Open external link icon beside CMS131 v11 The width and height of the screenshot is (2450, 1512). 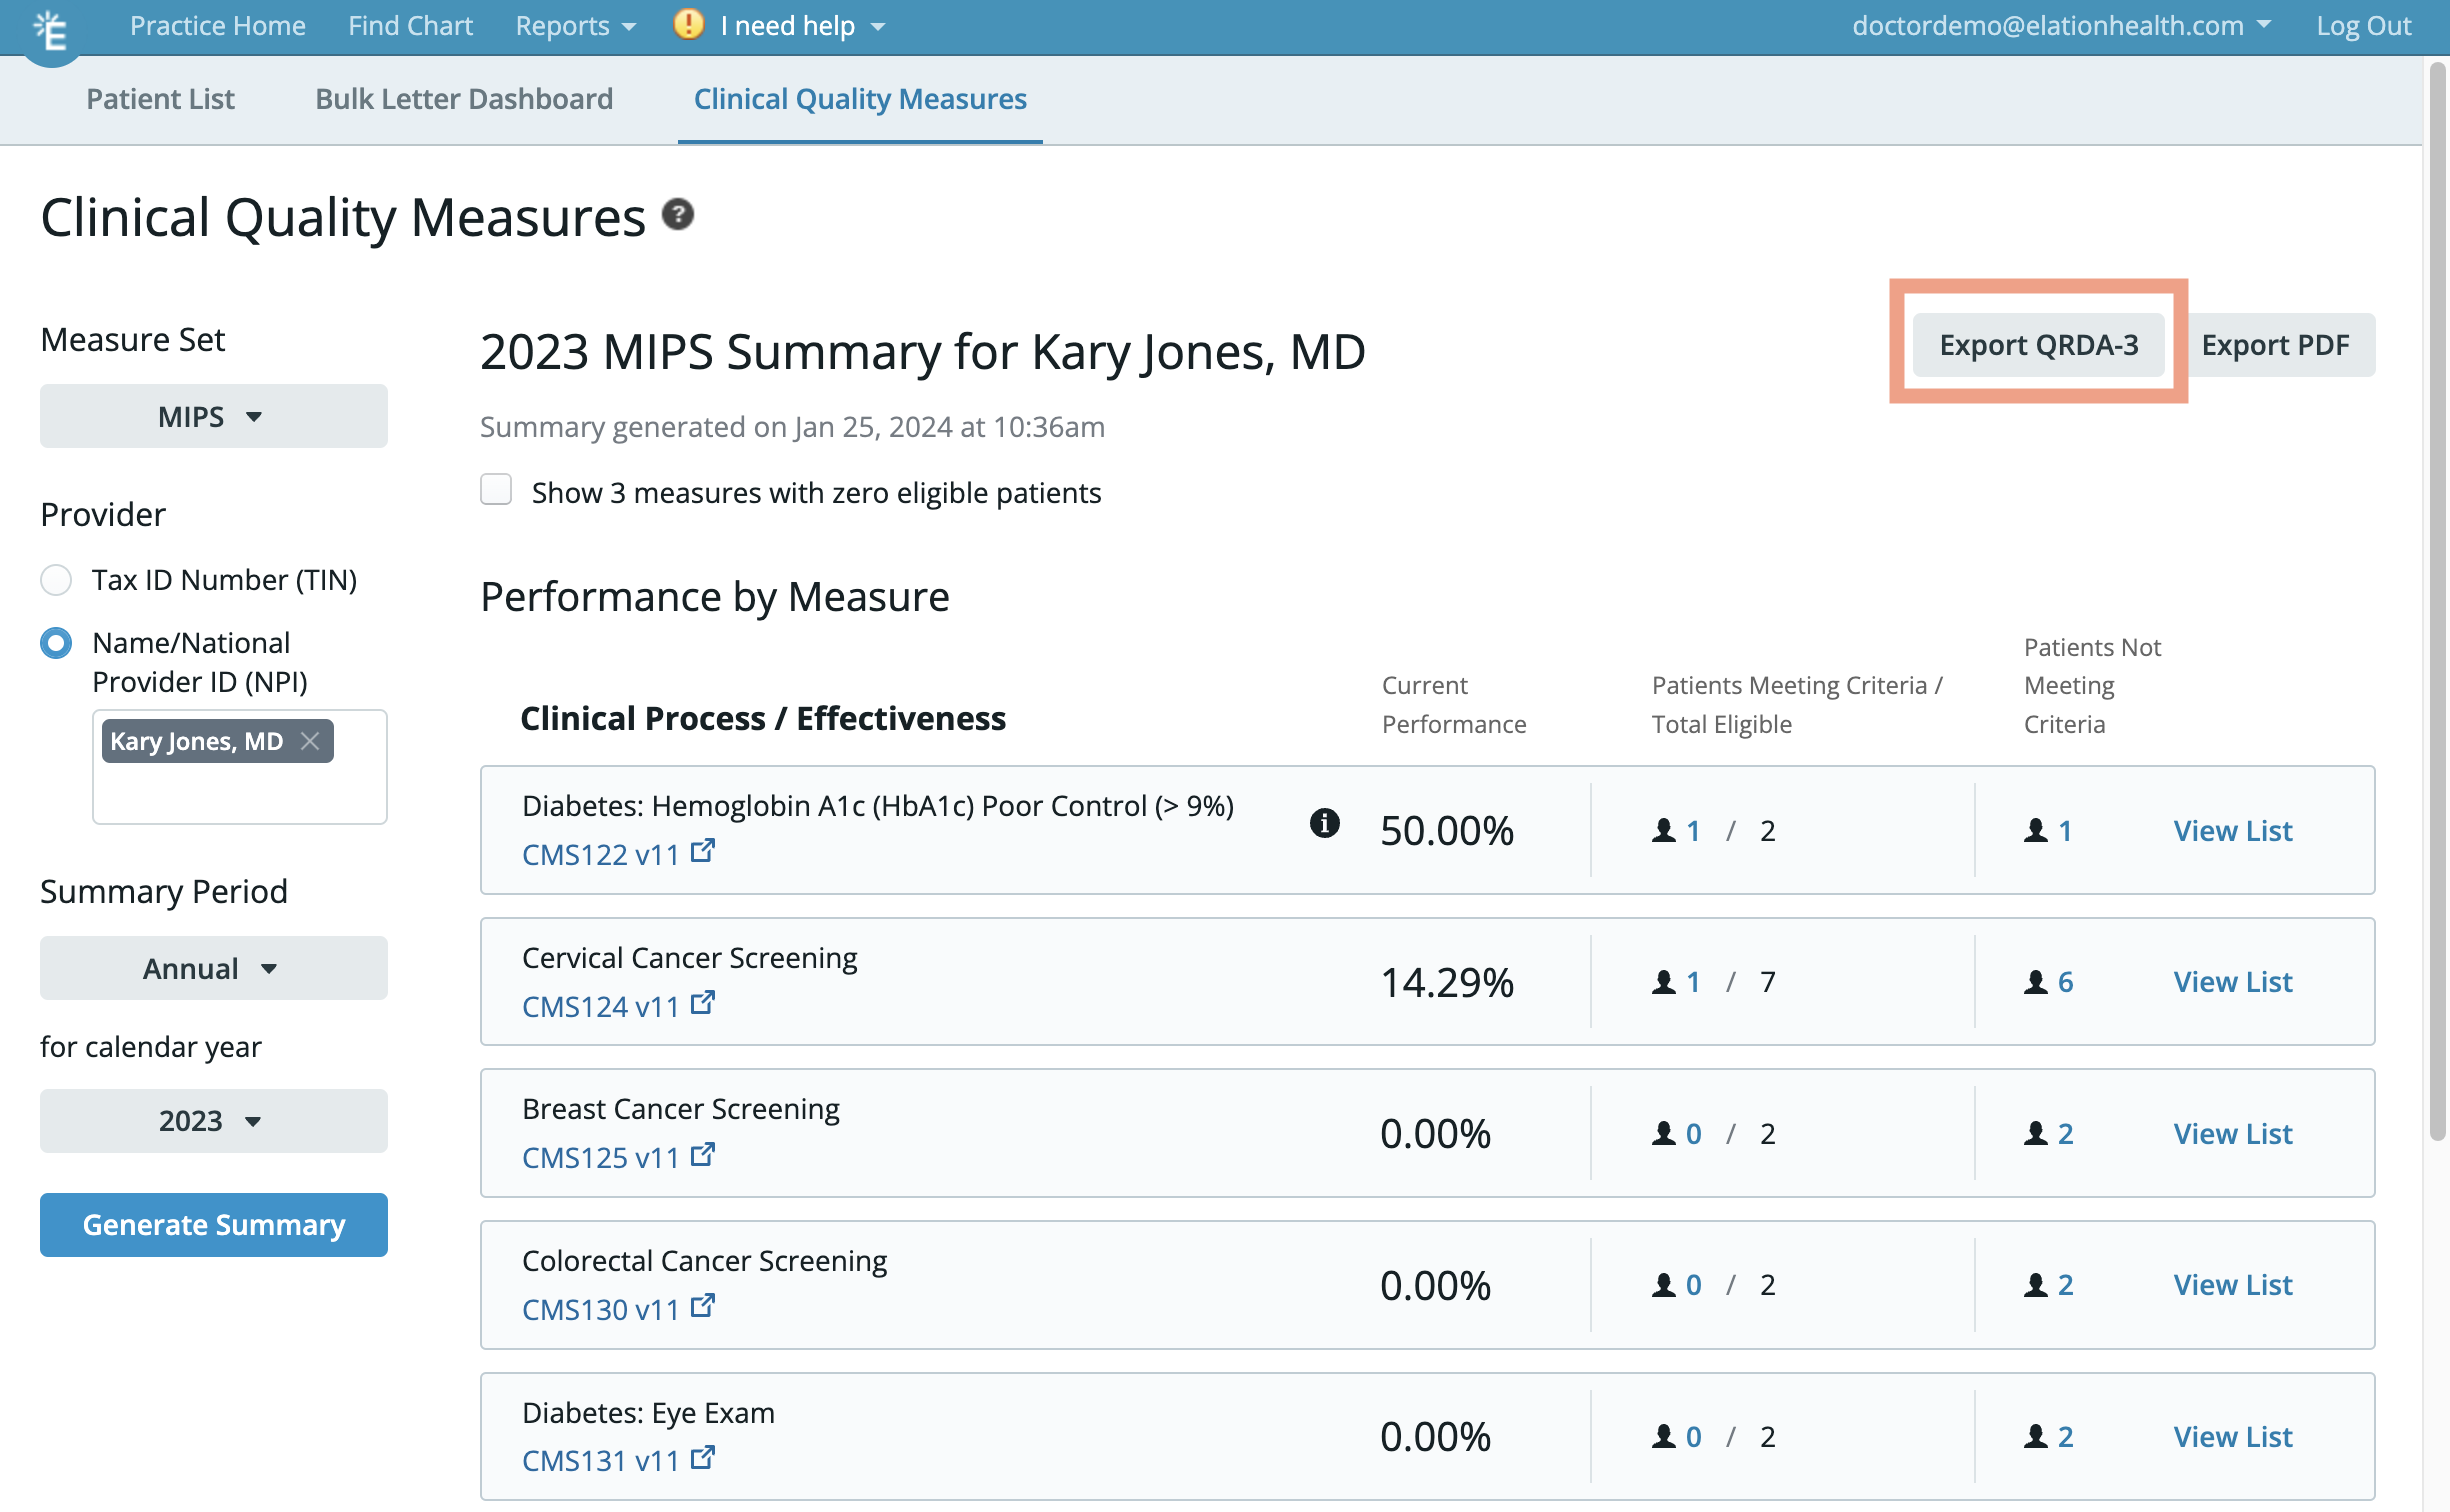tap(703, 1457)
